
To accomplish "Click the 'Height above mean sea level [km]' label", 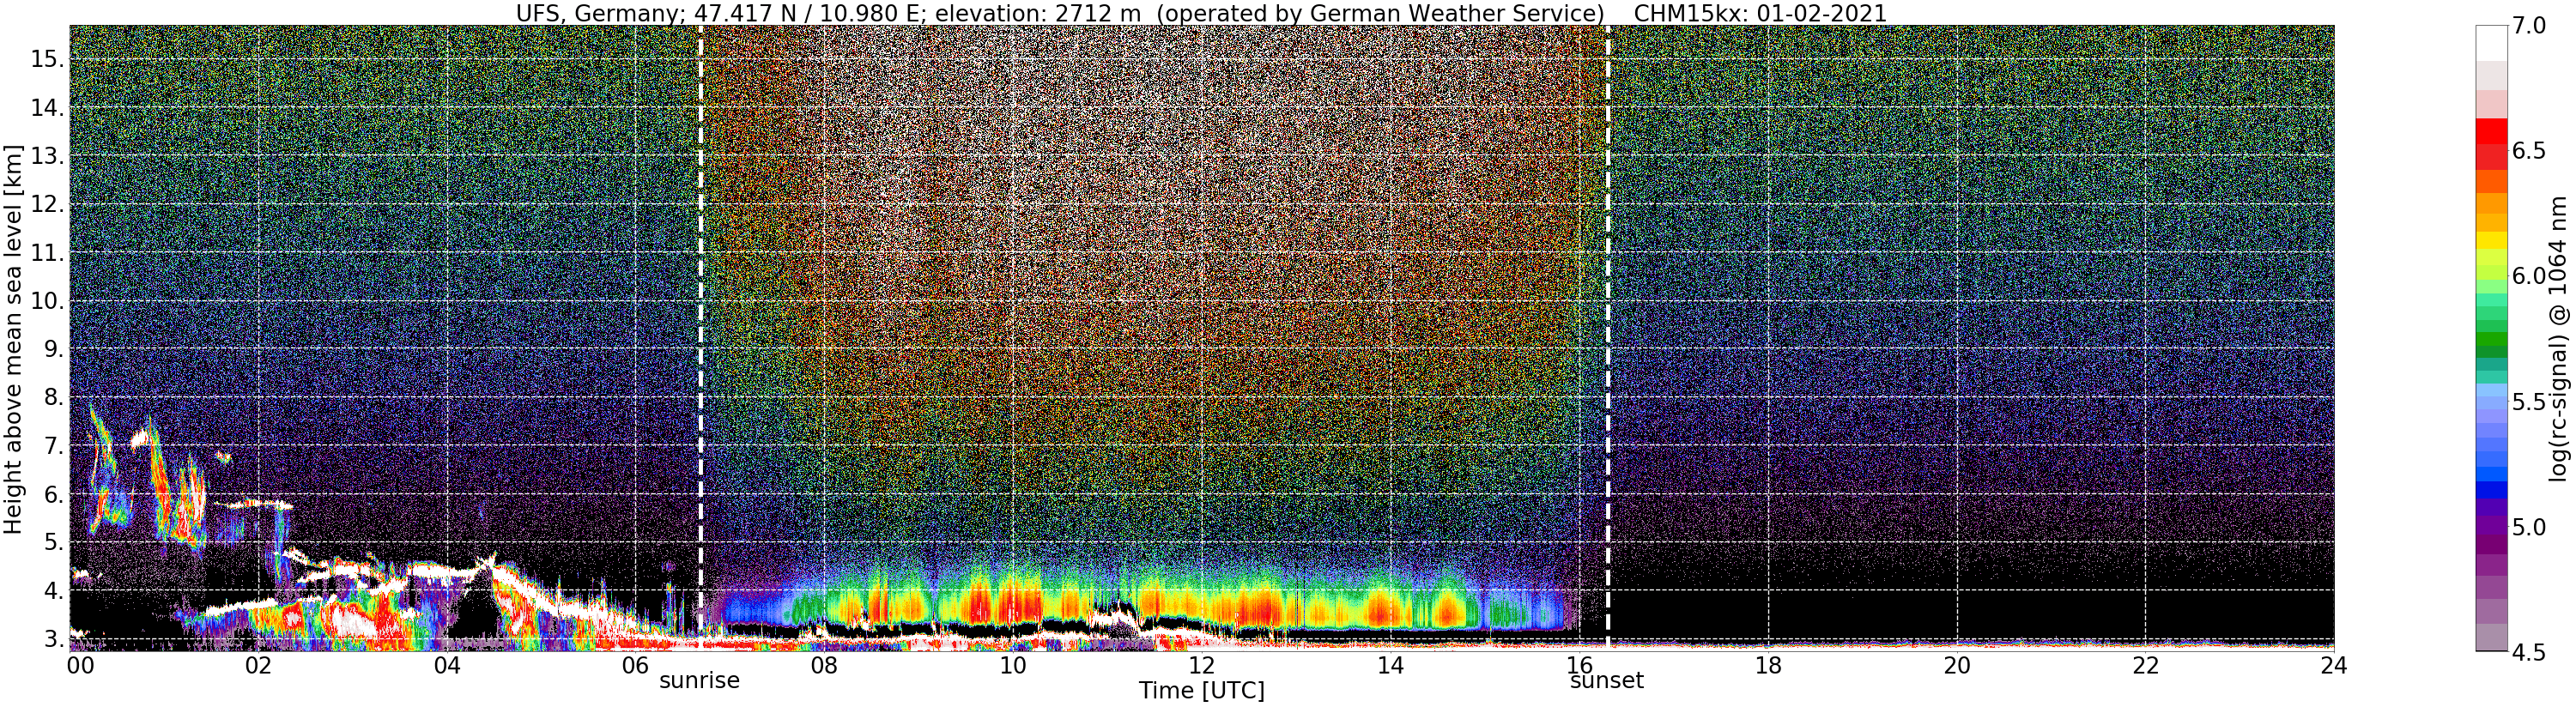I will [x=13, y=339].
